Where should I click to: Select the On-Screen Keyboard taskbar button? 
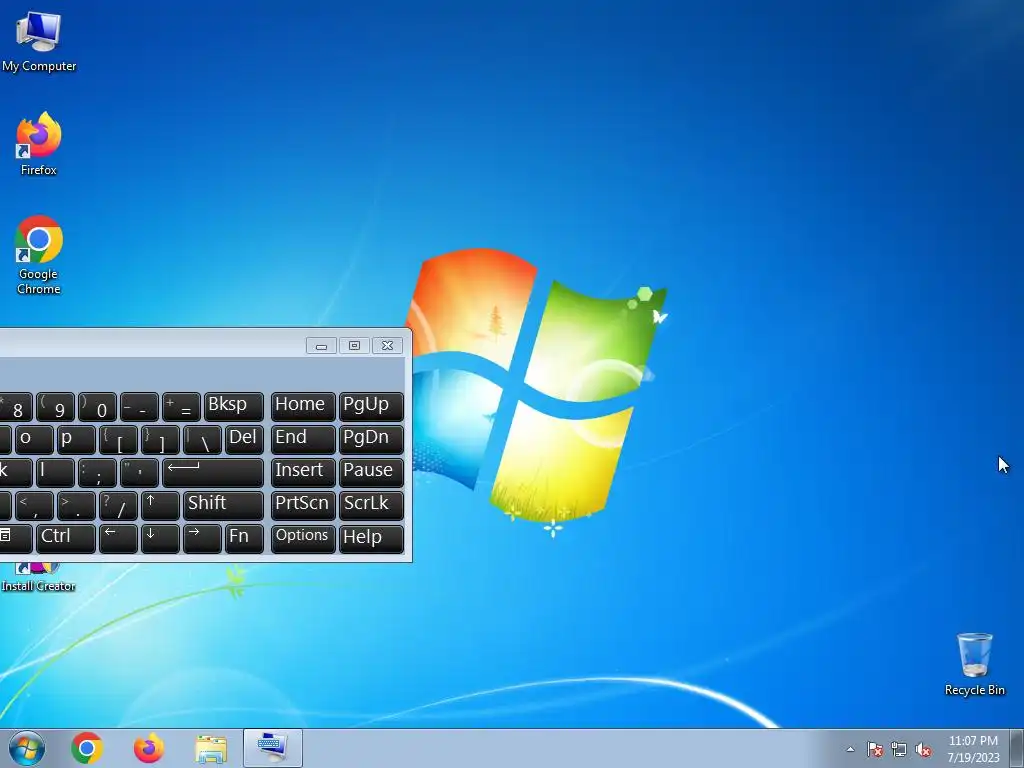[272, 748]
